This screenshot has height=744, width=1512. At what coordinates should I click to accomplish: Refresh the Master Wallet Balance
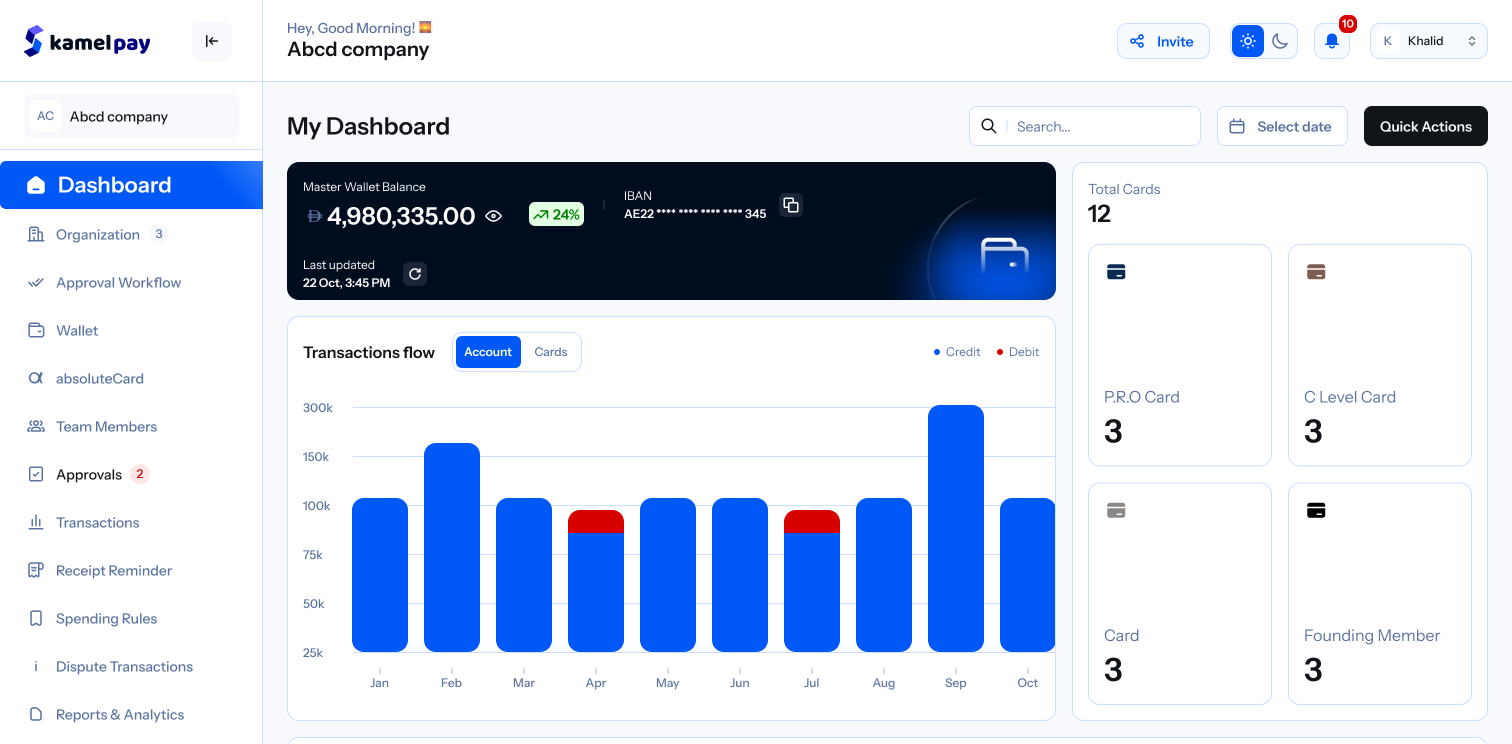tap(415, 273)
